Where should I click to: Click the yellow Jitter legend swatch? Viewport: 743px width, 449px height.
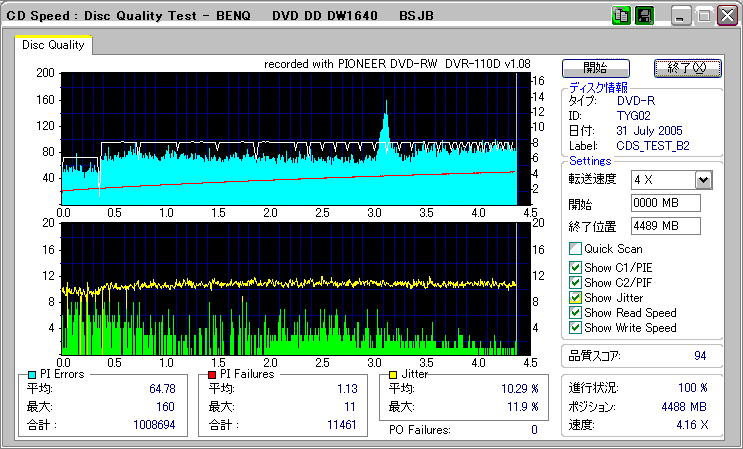[394, 374]
